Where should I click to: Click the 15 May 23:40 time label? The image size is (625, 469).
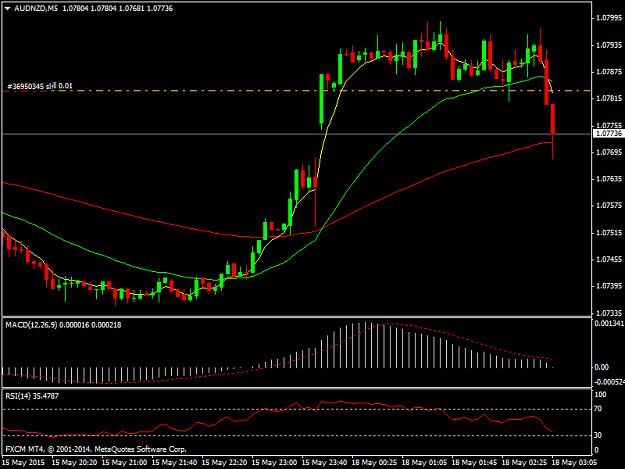pos(324,463)
